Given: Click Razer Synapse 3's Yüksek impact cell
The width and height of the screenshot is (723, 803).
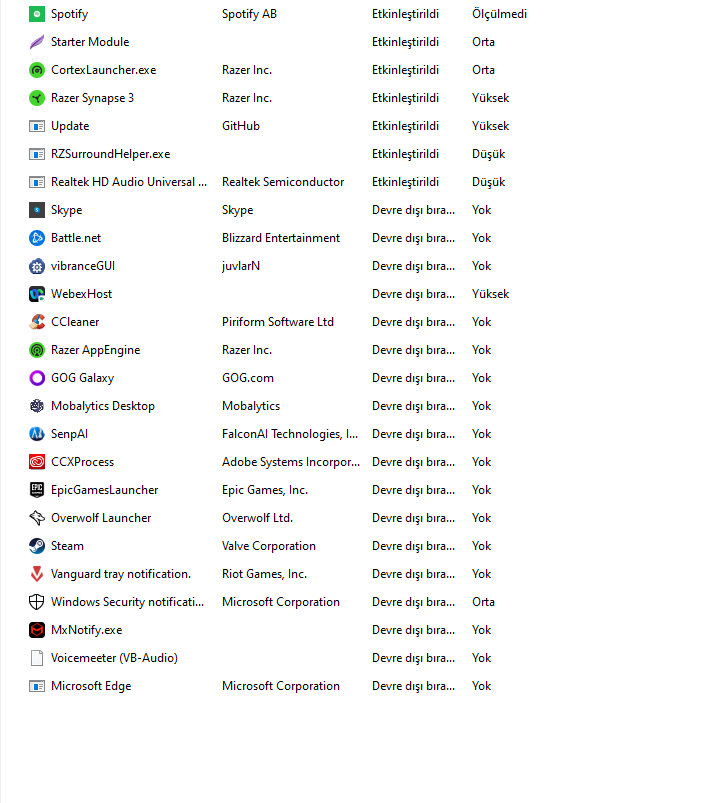Looking at the screenshot, I should (491, 98).
